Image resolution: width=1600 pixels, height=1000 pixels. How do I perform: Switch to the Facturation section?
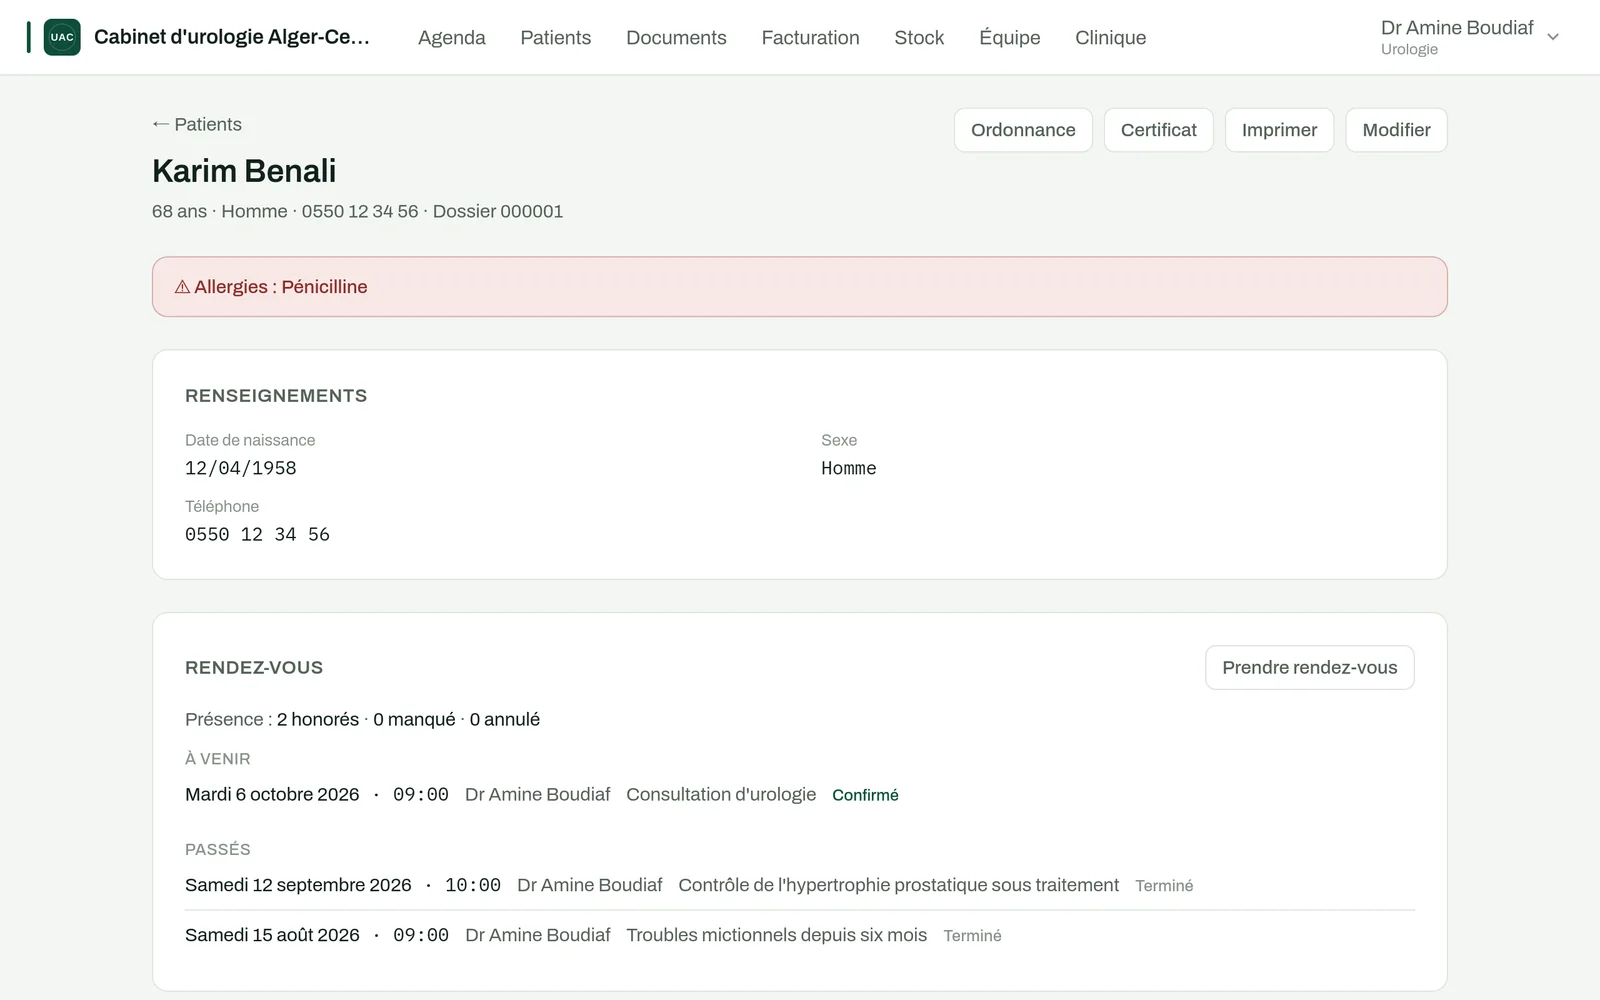tap(810, 37)
